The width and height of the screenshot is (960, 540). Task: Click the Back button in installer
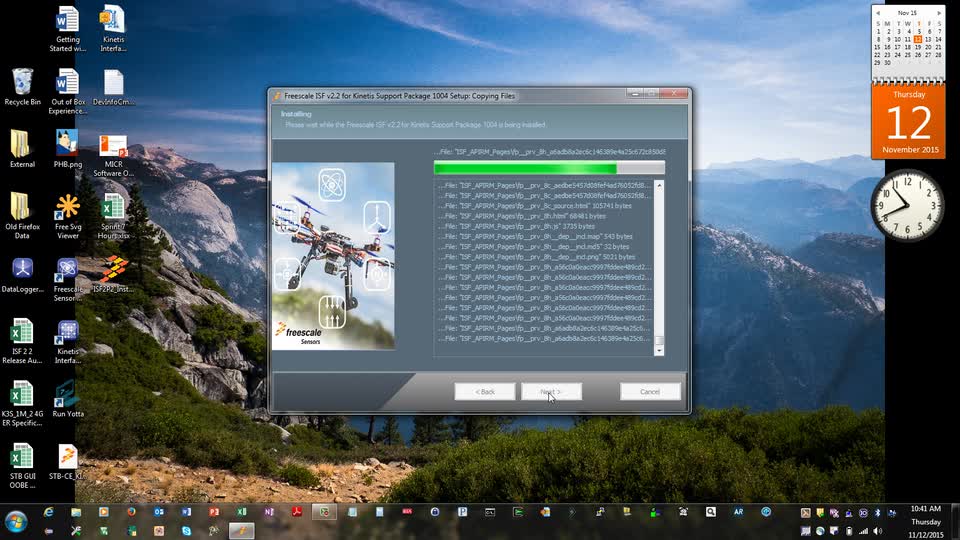pyautogui.click(x=485, y=391)
